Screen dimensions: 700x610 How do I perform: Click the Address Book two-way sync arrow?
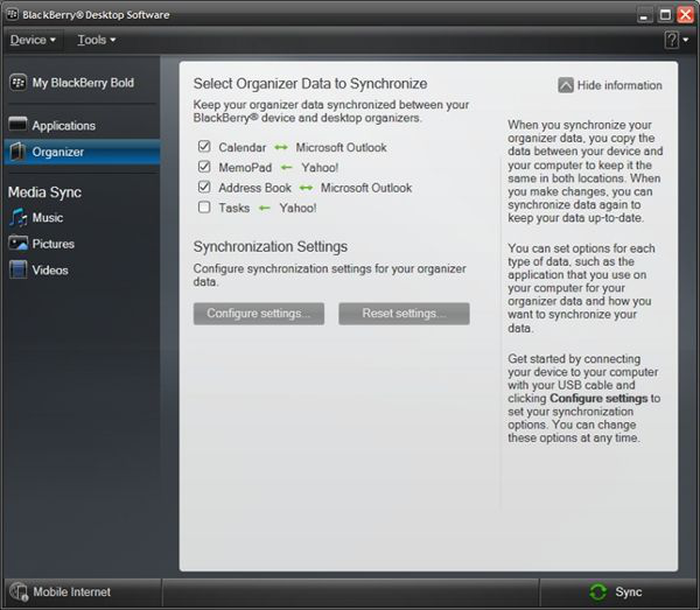306,188
